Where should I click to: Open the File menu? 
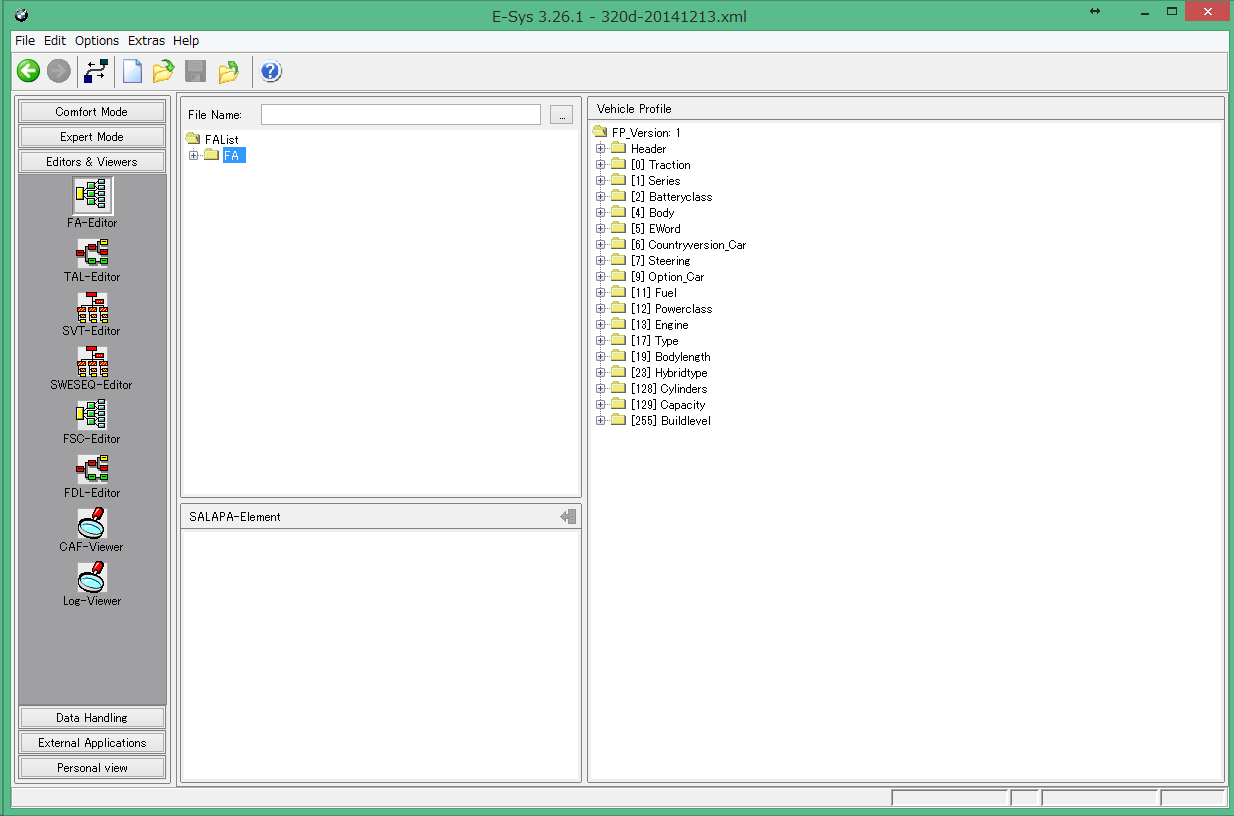(25, 41)
